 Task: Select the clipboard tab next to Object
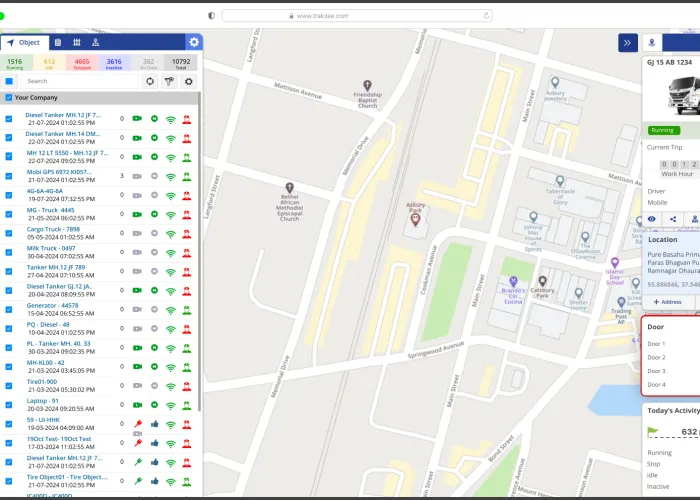(57, 42)
